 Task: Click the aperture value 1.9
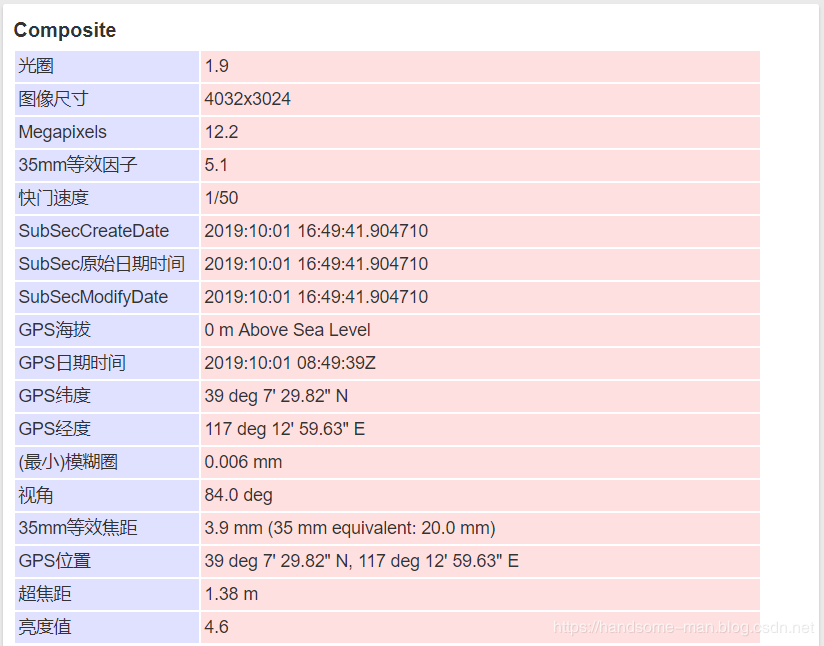point(217,66)
